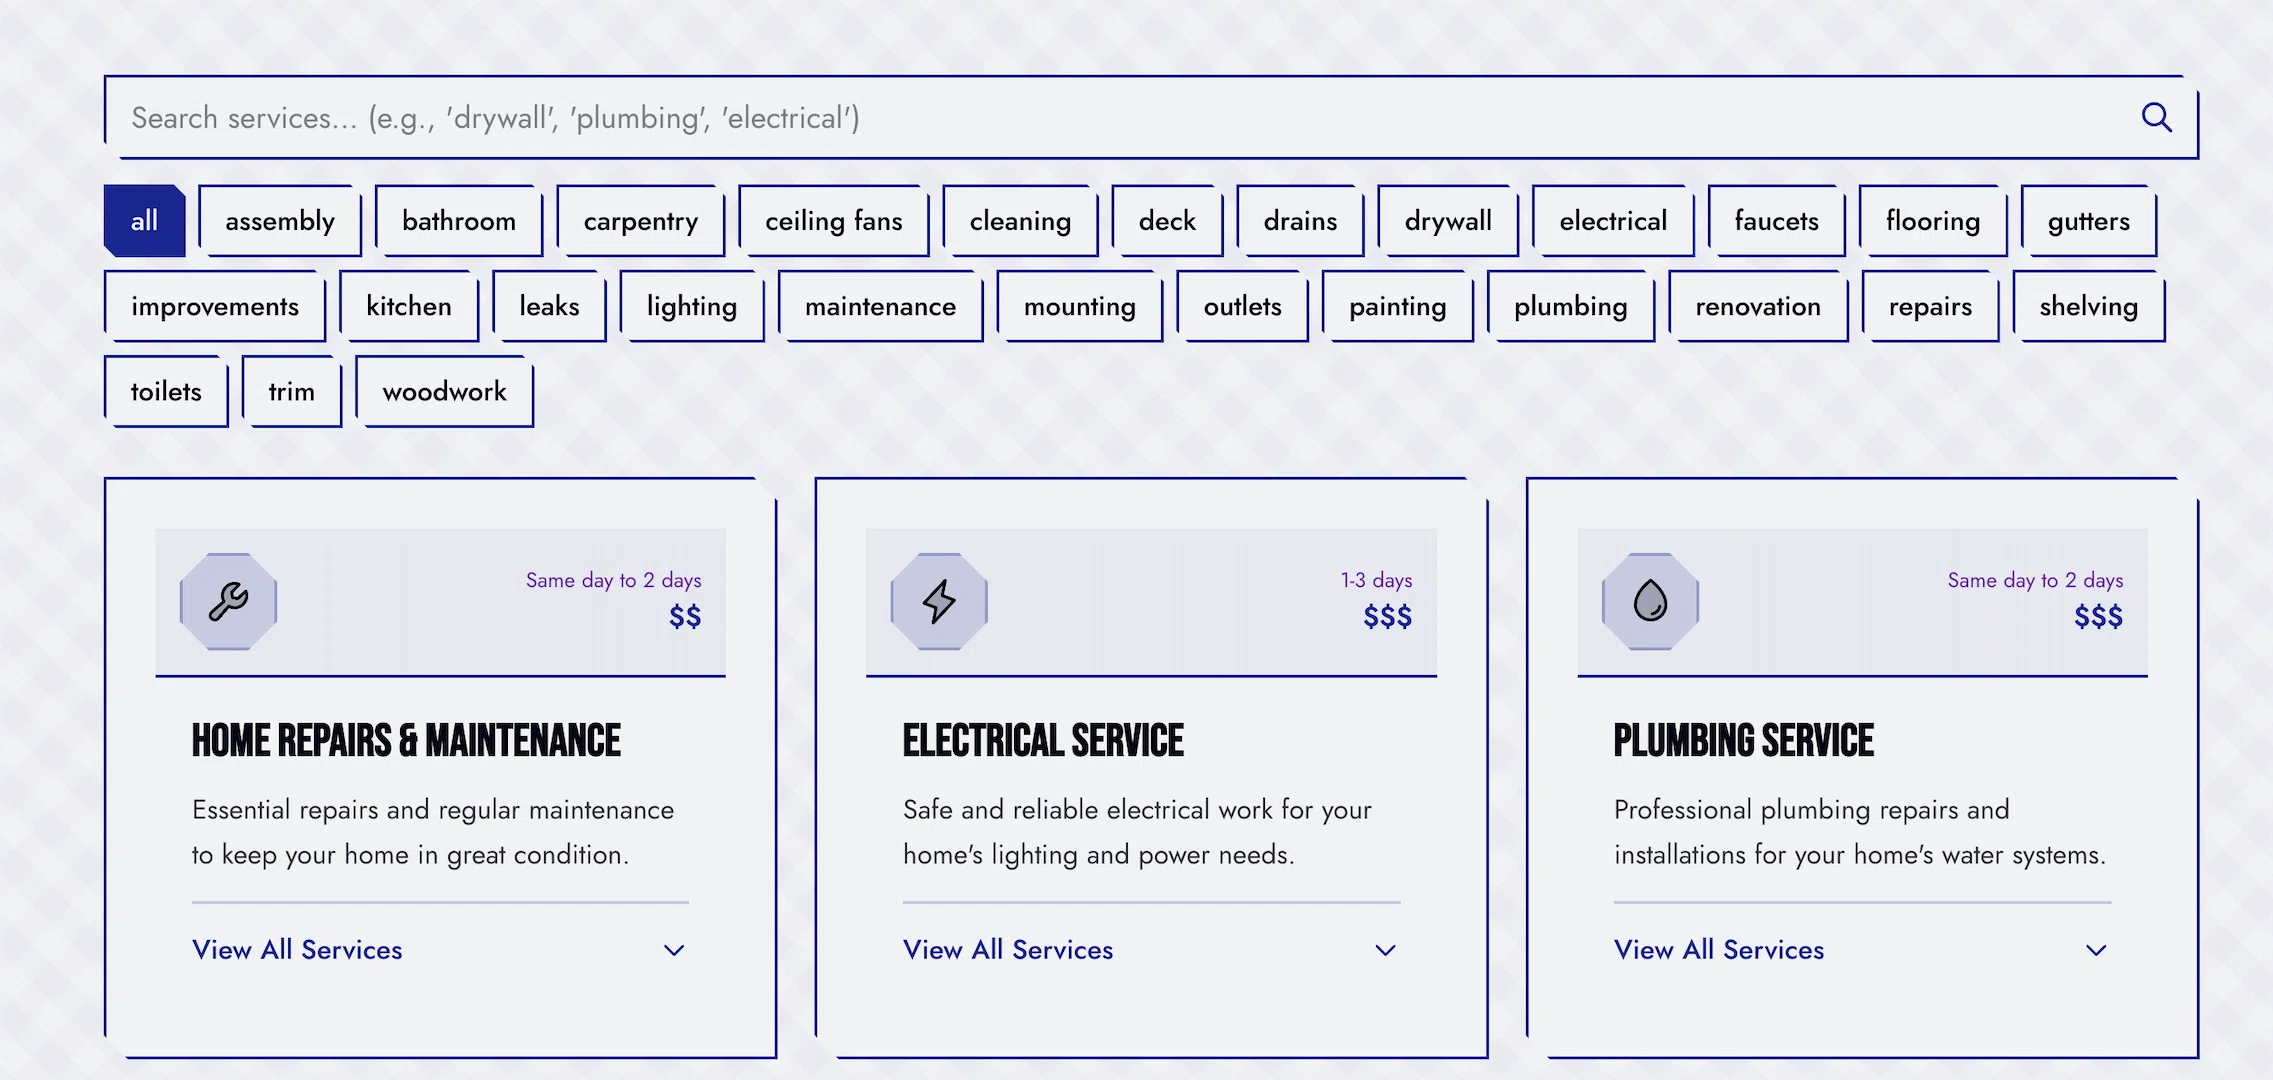Click the search magnifier icon
This screenshot has height=1080, width=2273.
point(2158,117)
